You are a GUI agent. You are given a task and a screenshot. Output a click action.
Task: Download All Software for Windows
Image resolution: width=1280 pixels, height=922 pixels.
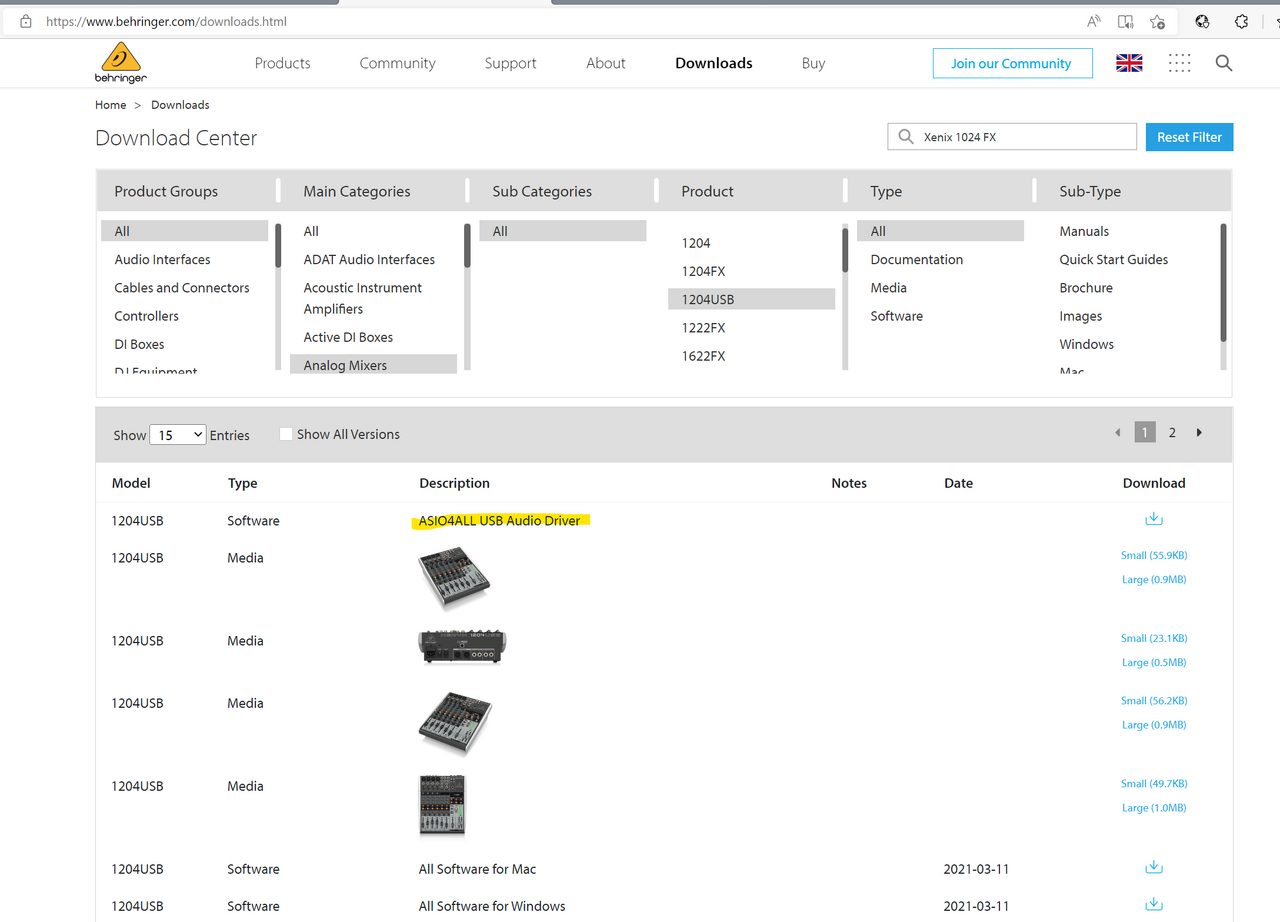(1154, 904)
